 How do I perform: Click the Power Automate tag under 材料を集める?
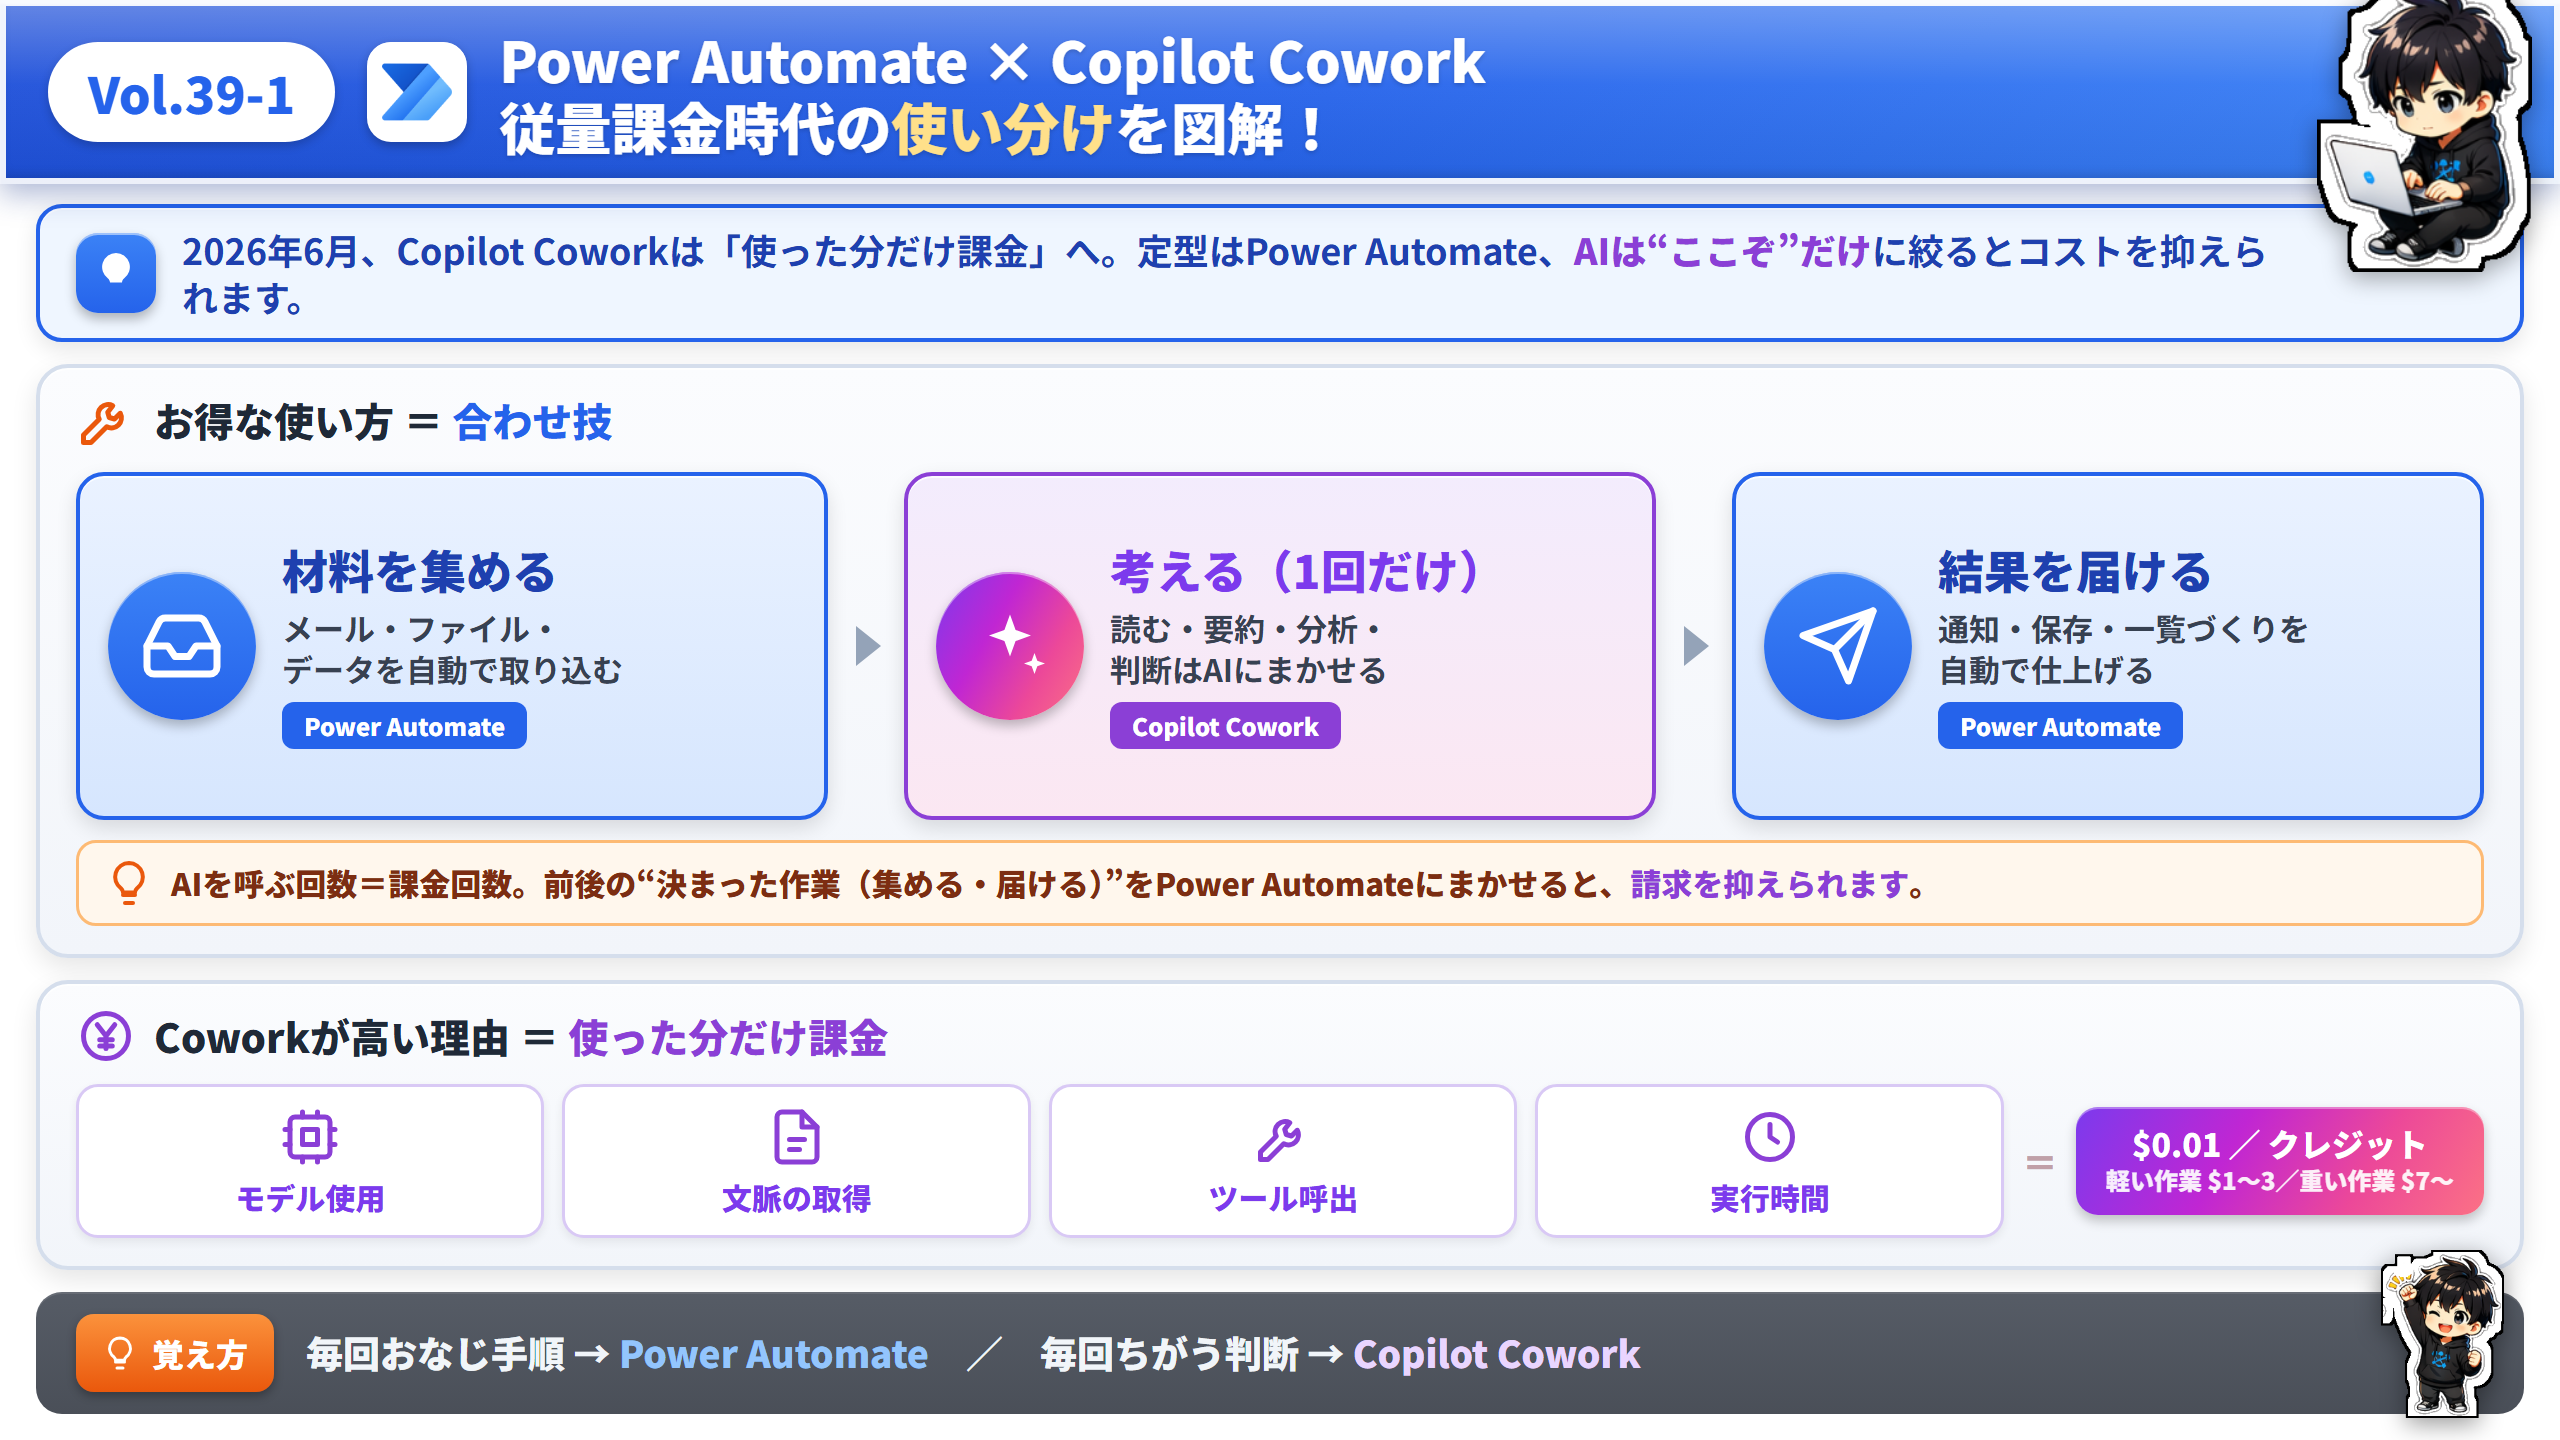(x=404, y=726)
